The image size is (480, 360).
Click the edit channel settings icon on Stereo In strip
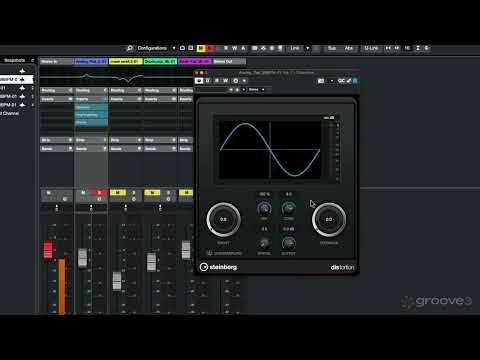[x=65, y=199]
